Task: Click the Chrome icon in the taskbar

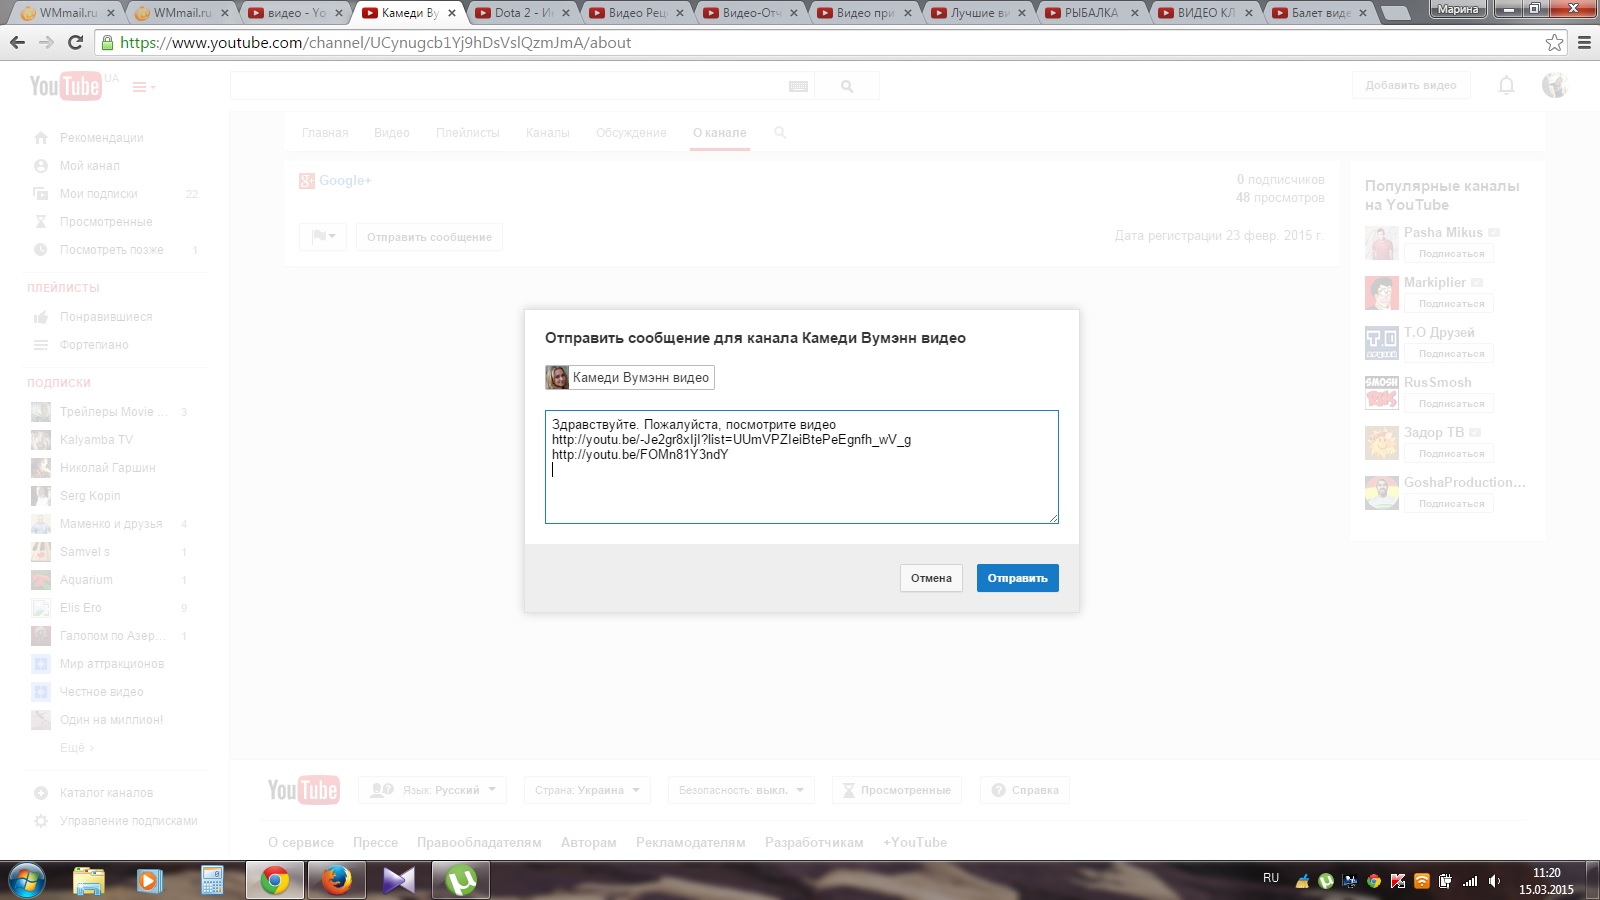Action: [275, 880]
